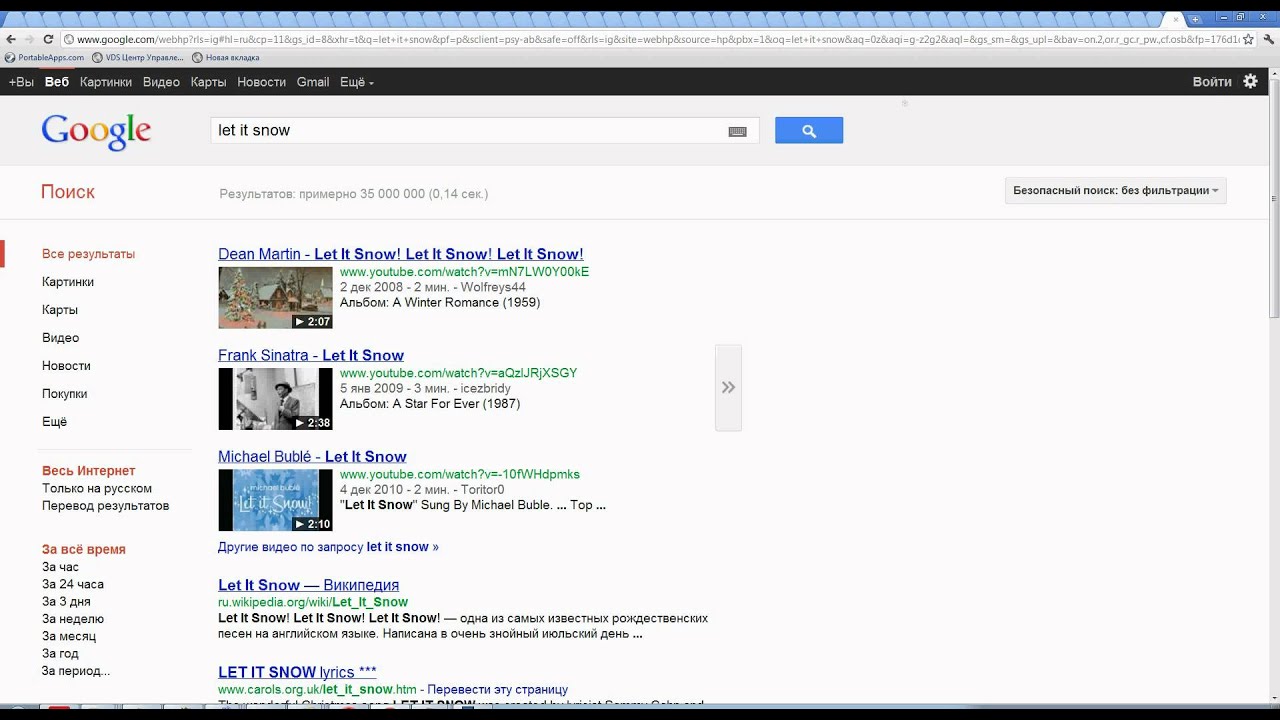Click the browser forward arrow
This screenshot has width=1280, height=720.
point(29,39)
